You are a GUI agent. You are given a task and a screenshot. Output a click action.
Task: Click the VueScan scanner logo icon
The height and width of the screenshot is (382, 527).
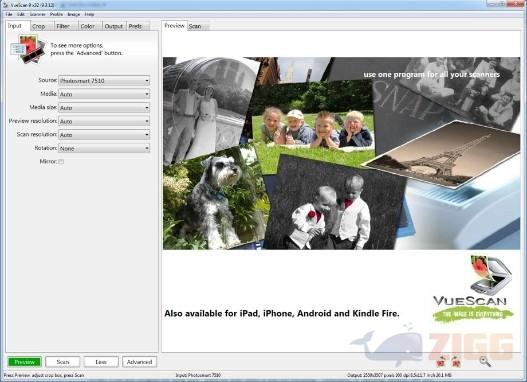(x=491, y=275)
